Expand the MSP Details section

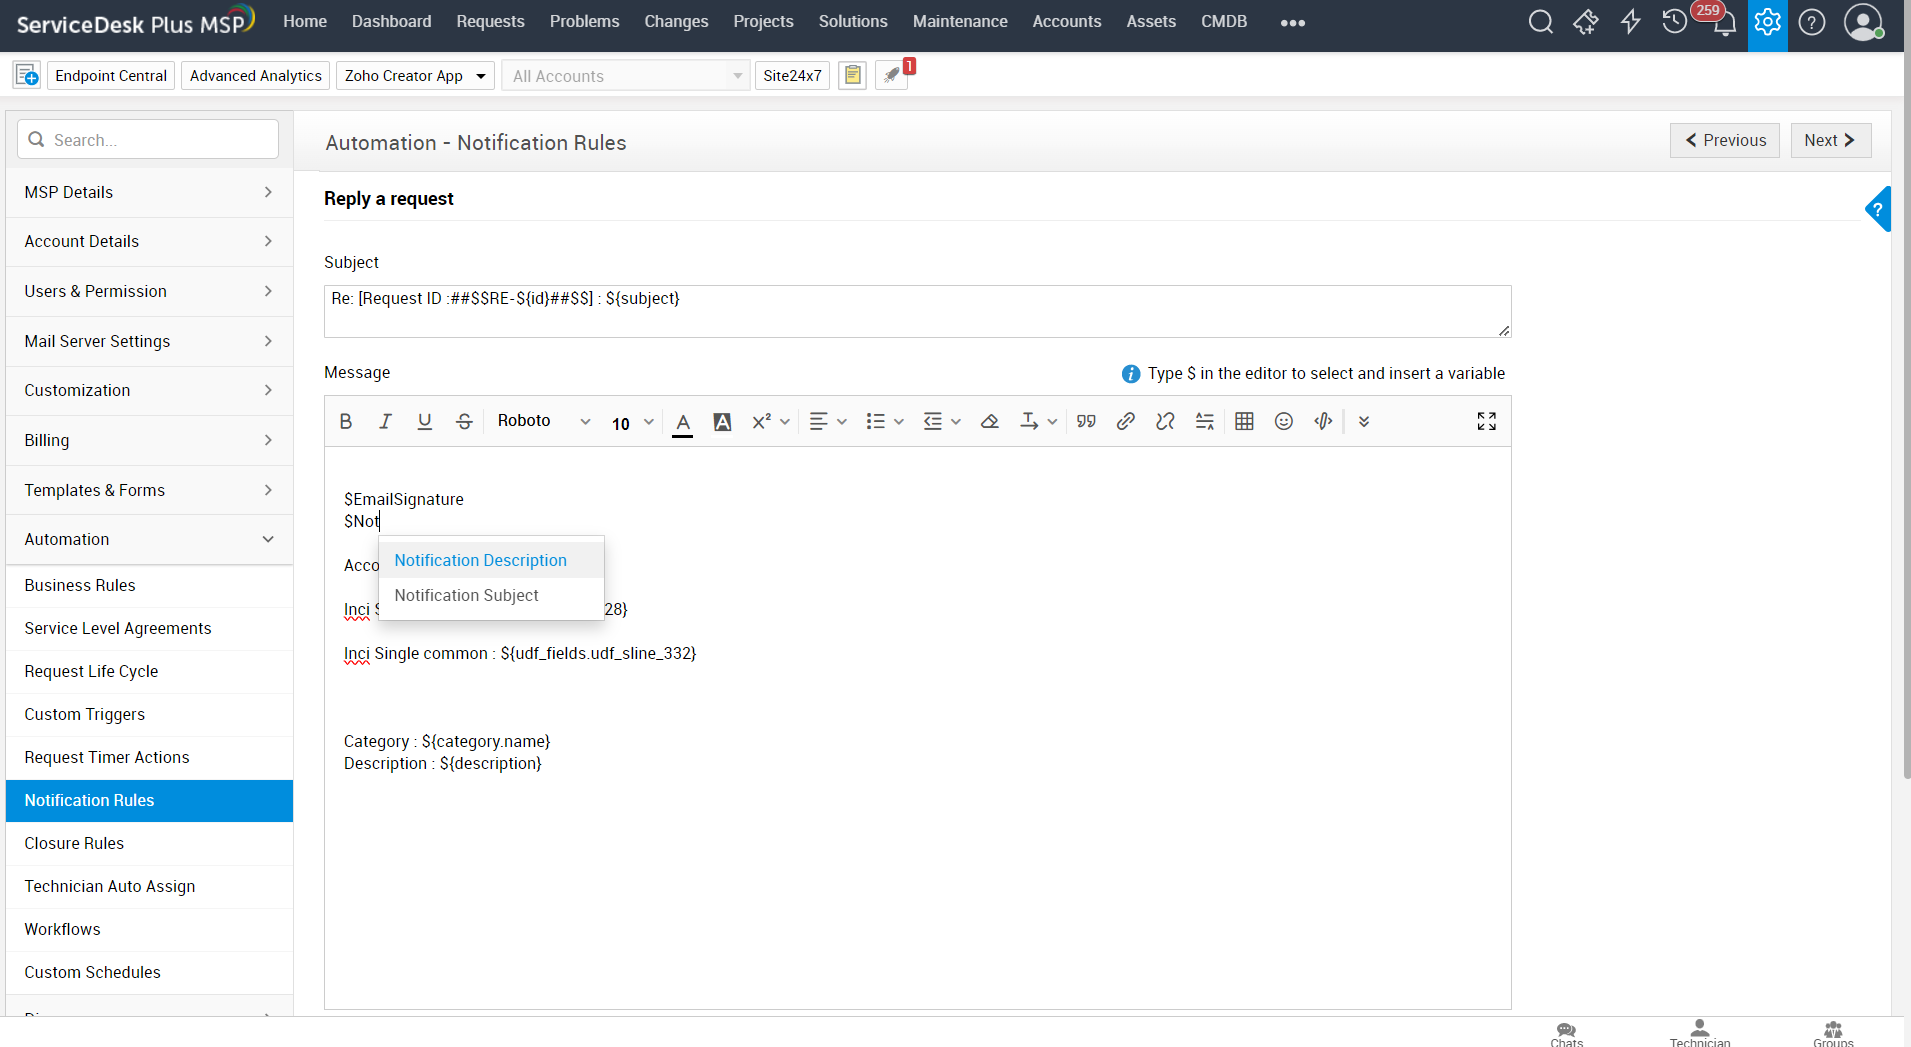(149, 192)
